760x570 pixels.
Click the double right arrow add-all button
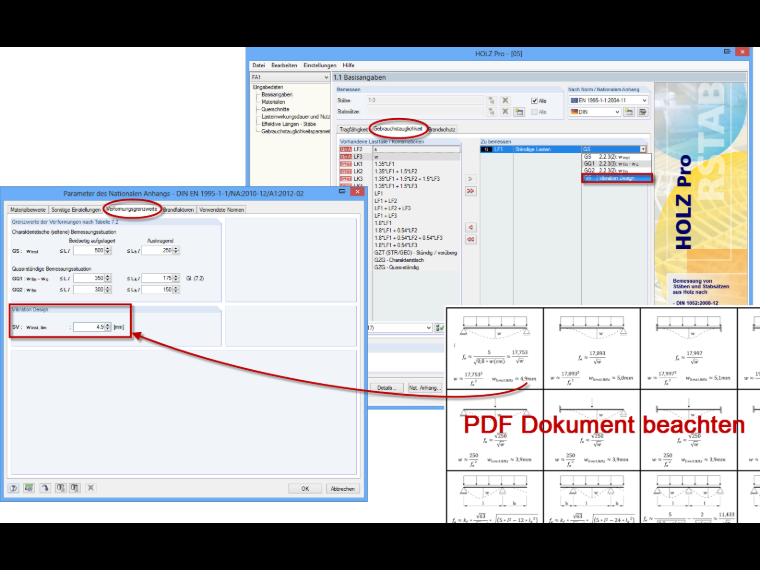point(470,191)
